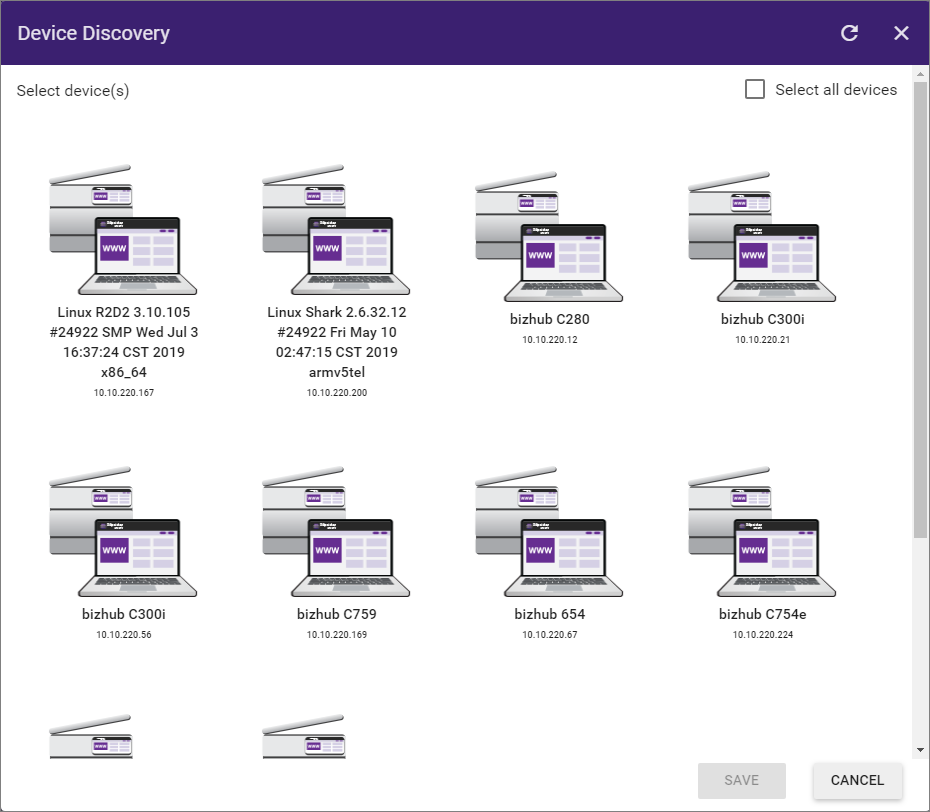Click the SAVE button
930x812 pixels.
(741, 781)
